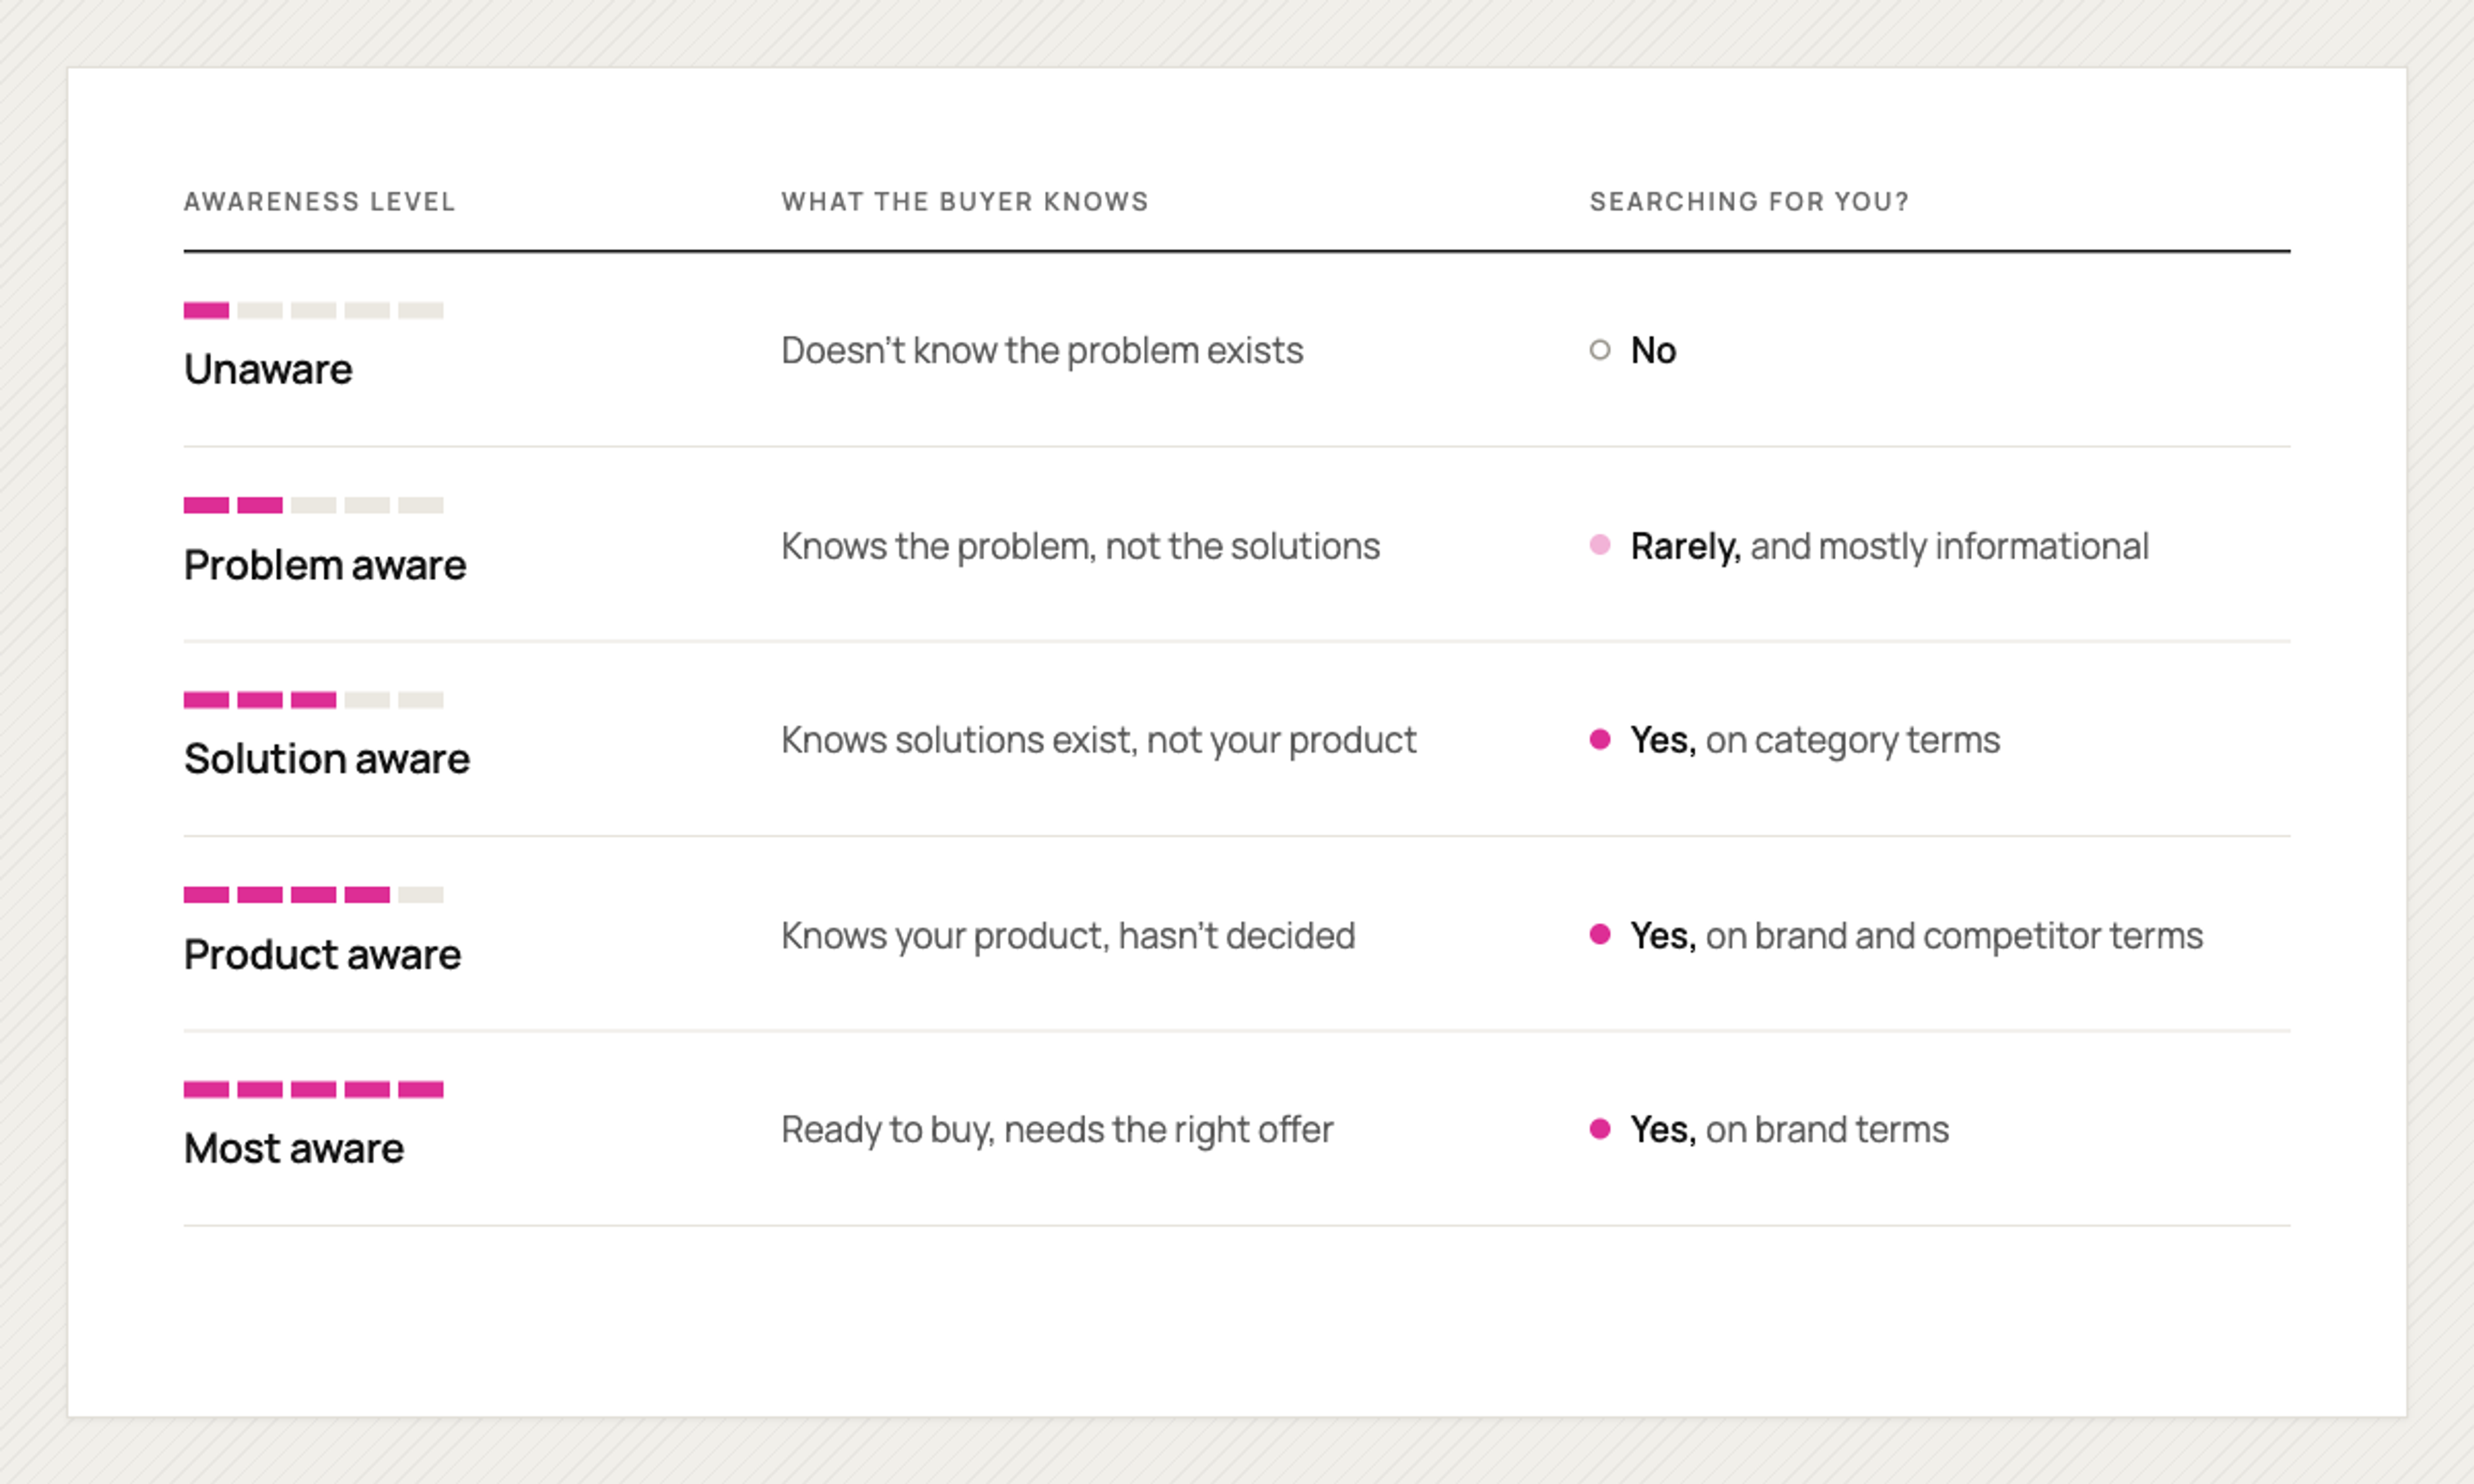Click the level meter above 'Solution aware'
The width and height of the screenshot is (2474, 1484).
click(x=313, y=700)
